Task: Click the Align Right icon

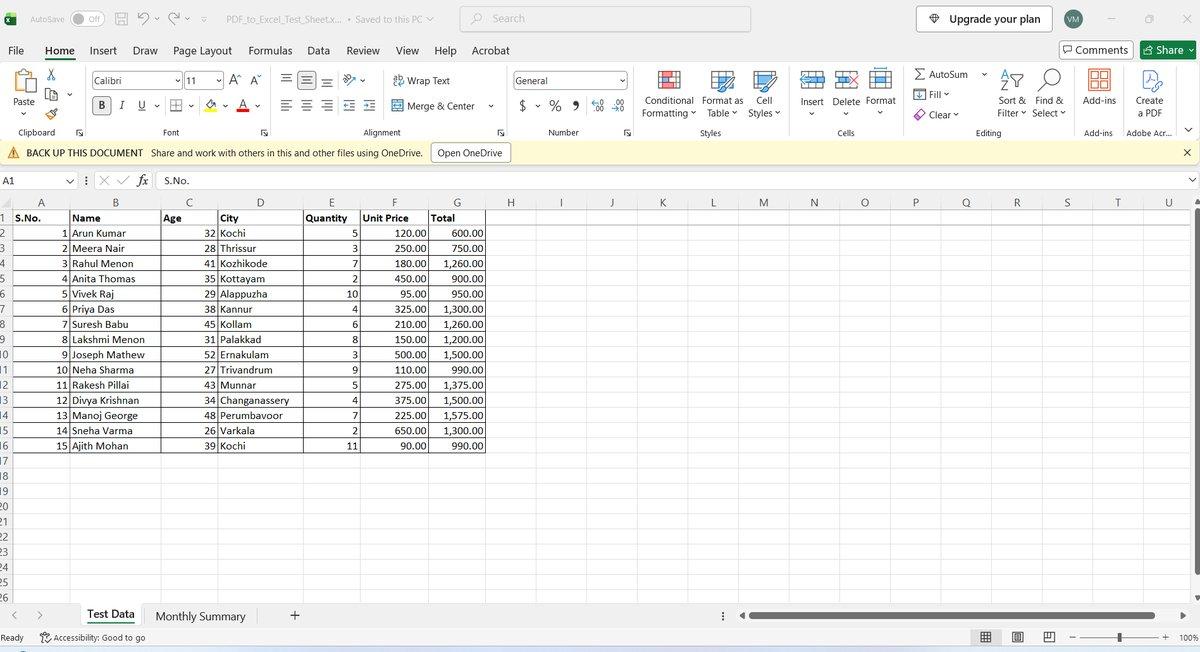Action: [326, 106]
